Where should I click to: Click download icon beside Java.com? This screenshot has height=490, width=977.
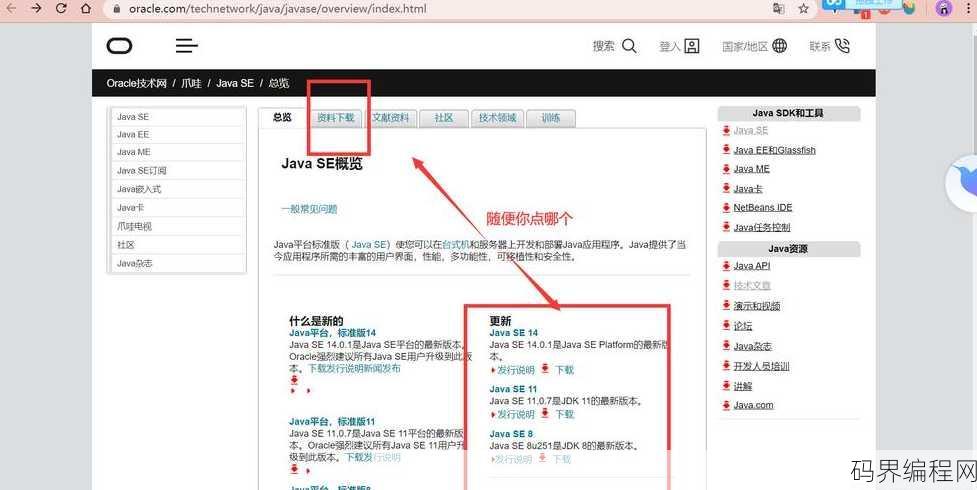[x=726, y=405]
